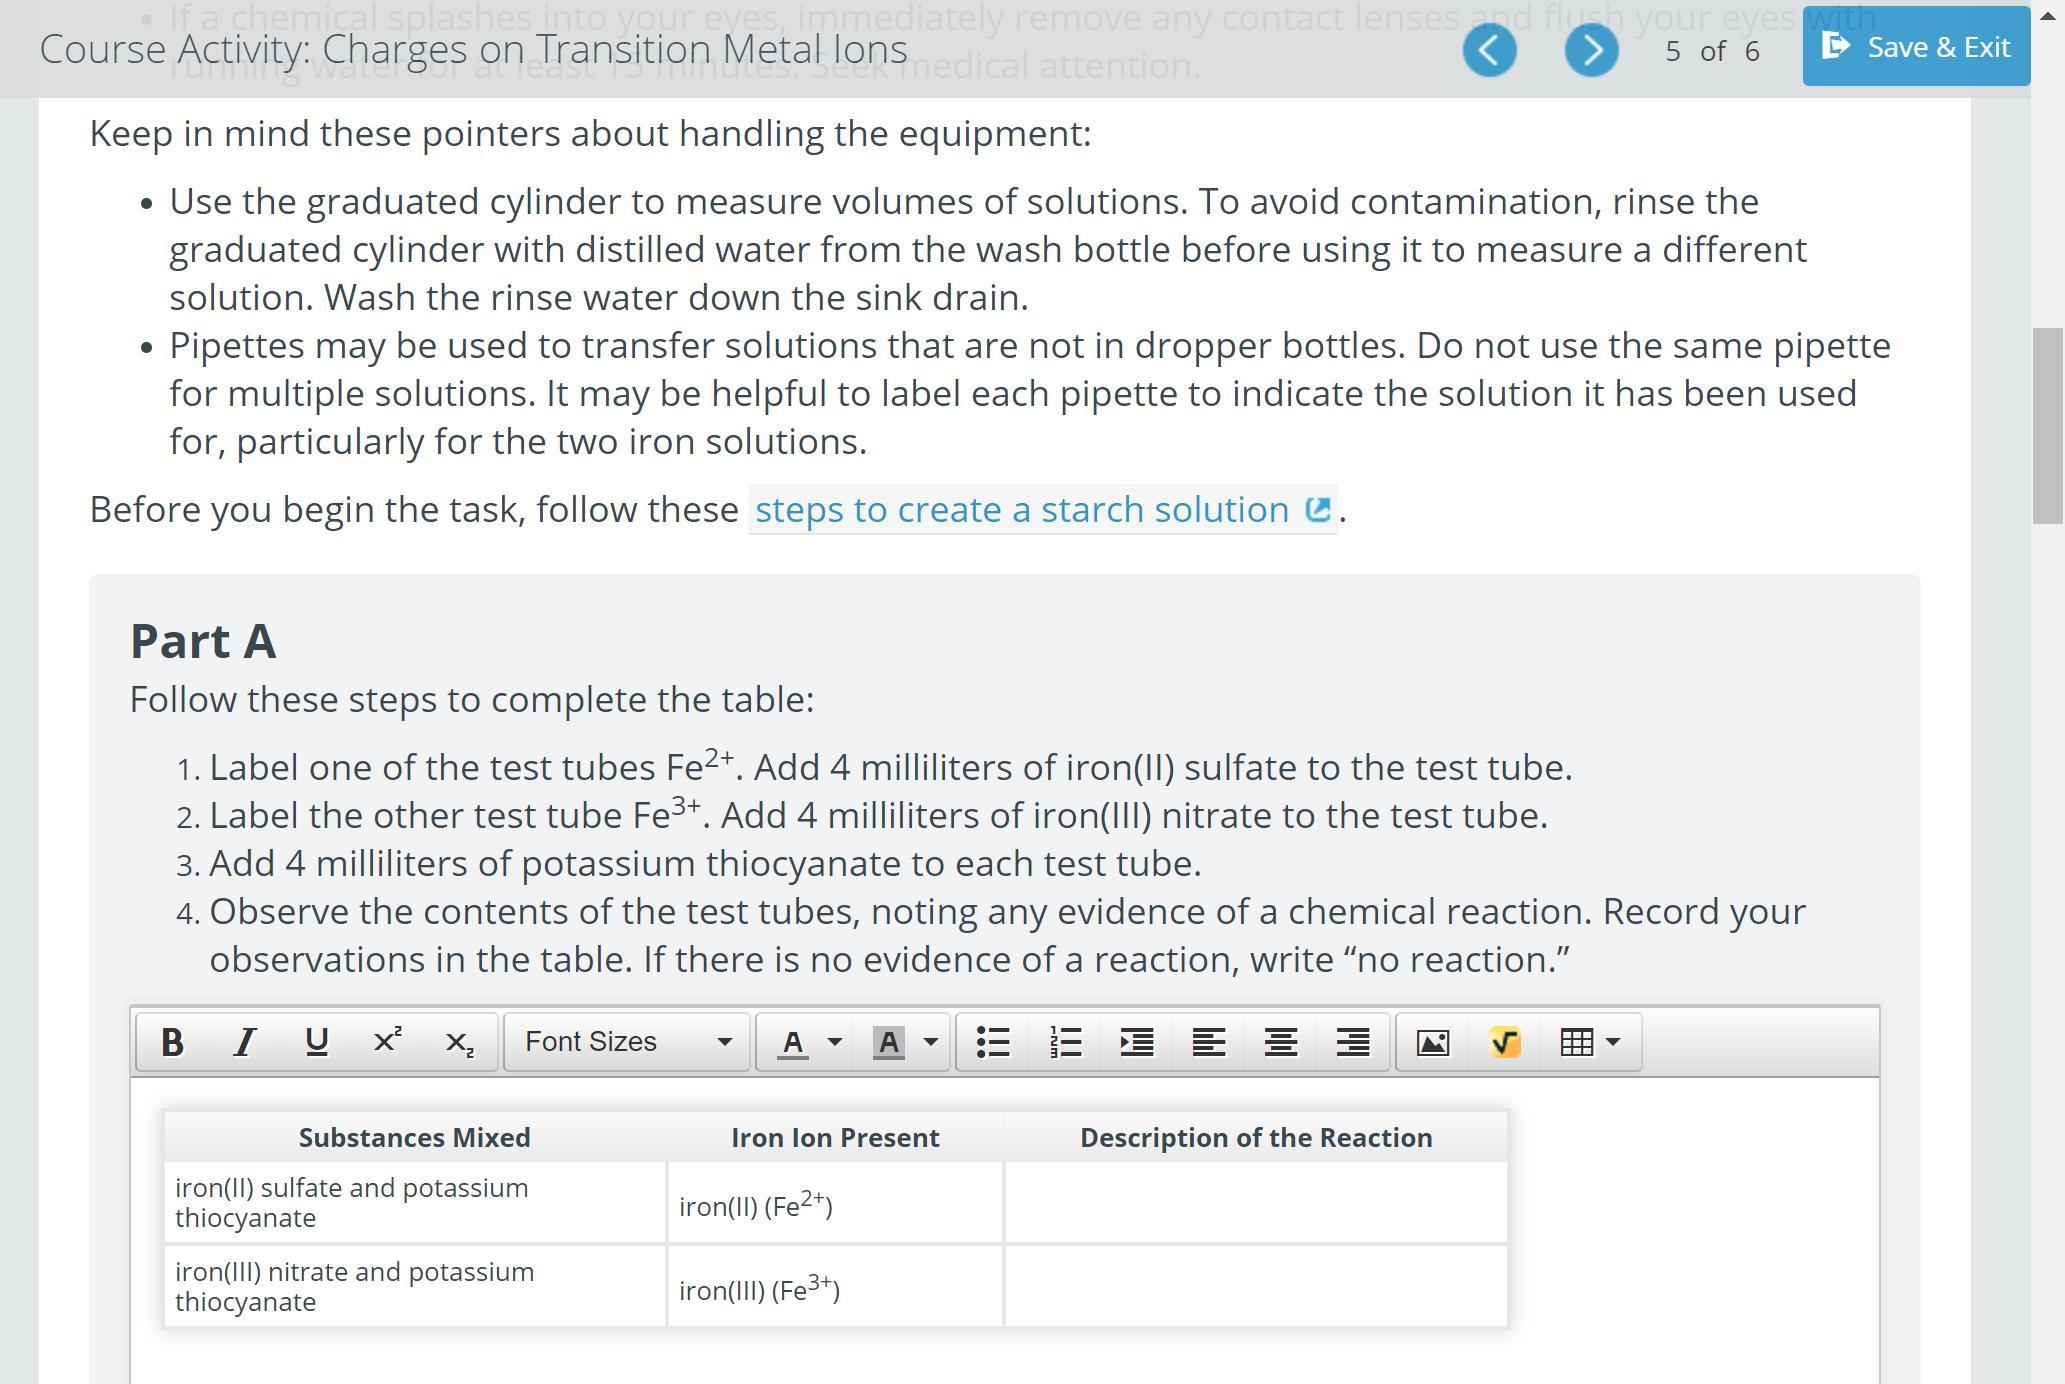The width and height of the screenshot is (2065, 1384).
Task: Apply subscript formatting
Action: (460, 1042)
